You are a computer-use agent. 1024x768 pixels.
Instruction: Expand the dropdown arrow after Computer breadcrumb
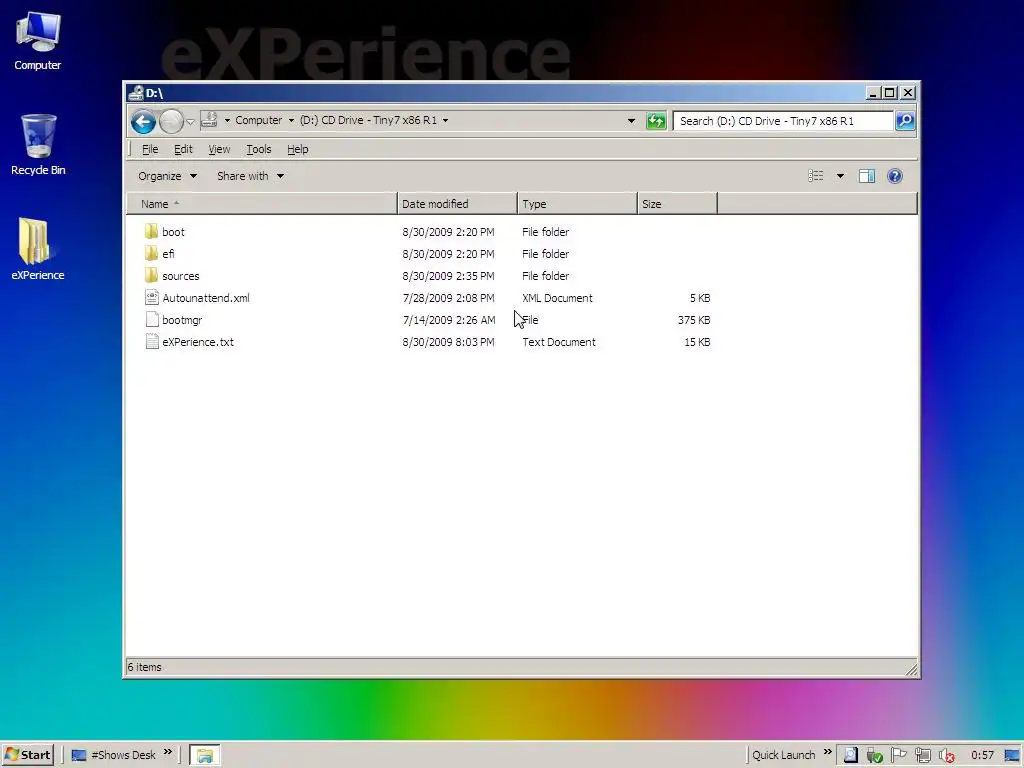291,120
